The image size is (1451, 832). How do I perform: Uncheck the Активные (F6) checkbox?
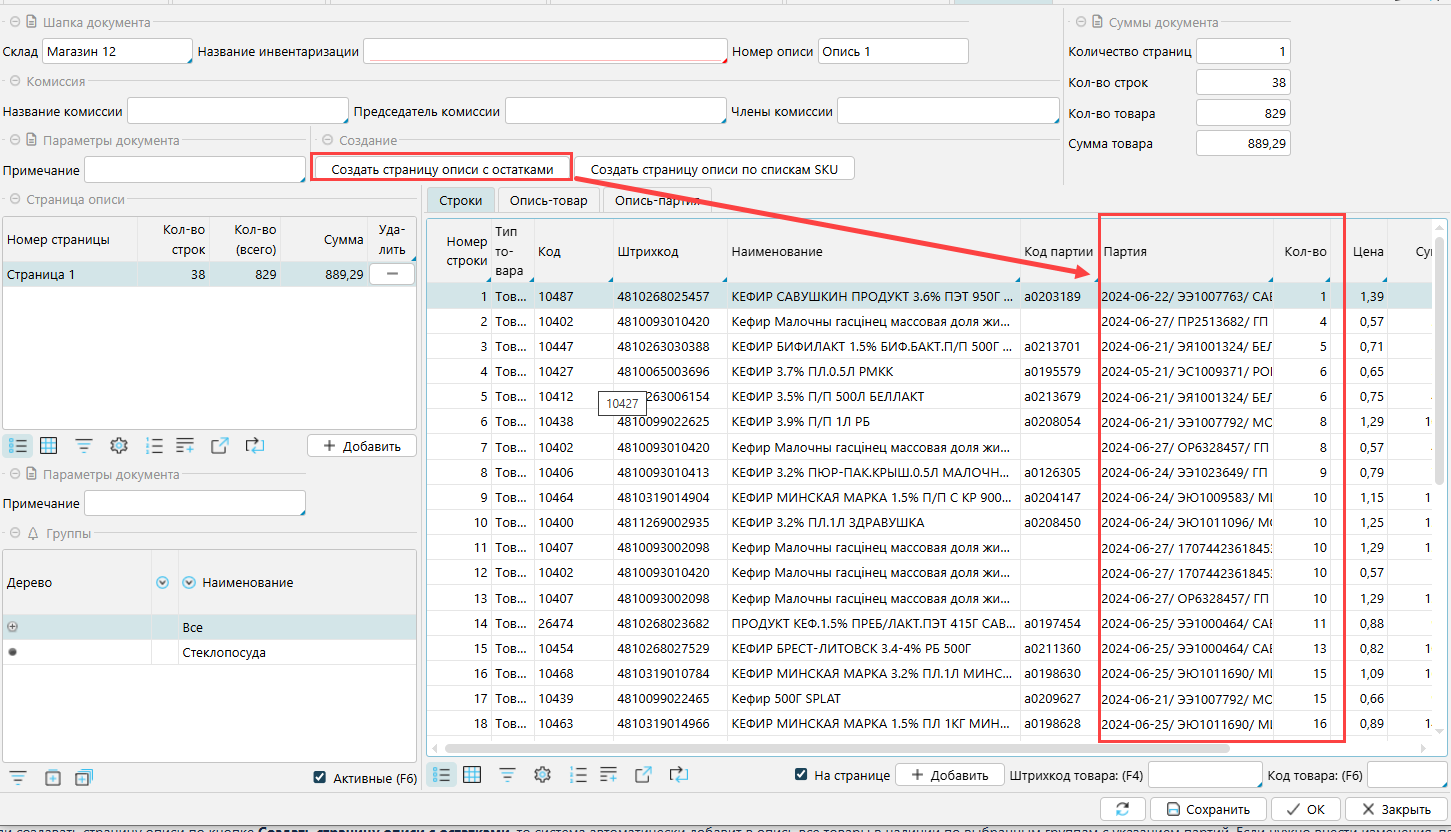pyautogui.click(x=320, y=778)
